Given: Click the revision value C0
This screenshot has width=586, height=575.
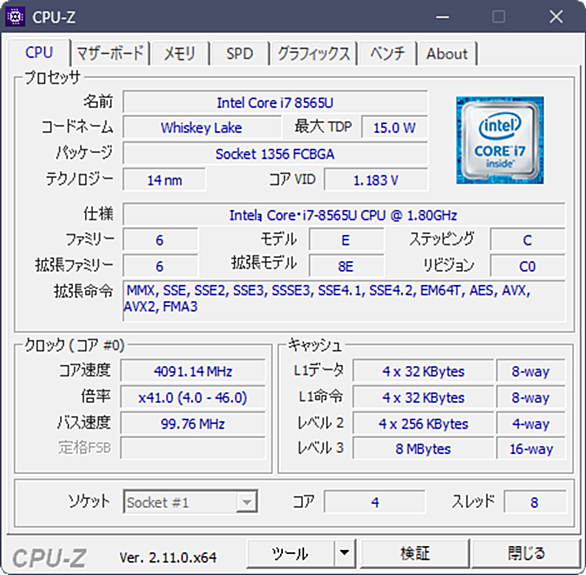Looking at the screenshot, I should 527,266.
